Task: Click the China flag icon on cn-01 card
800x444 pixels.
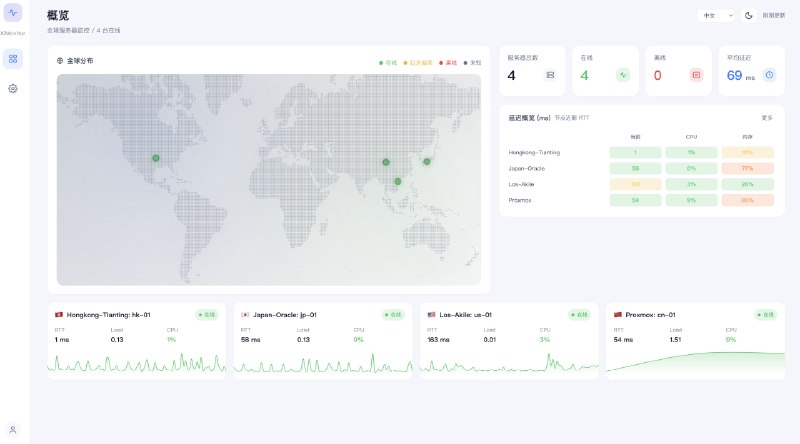Action: coord(617,315)
